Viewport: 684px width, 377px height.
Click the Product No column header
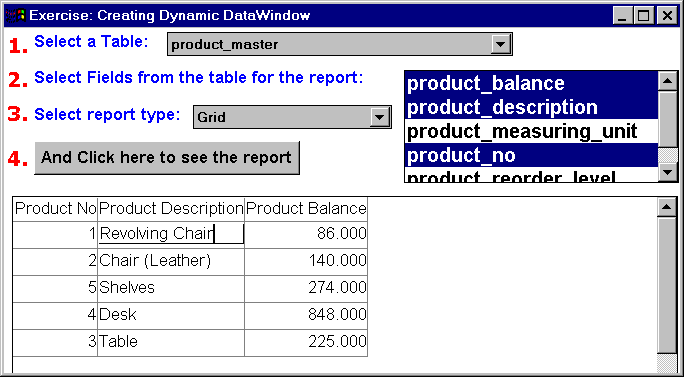[x=55, y=209]
